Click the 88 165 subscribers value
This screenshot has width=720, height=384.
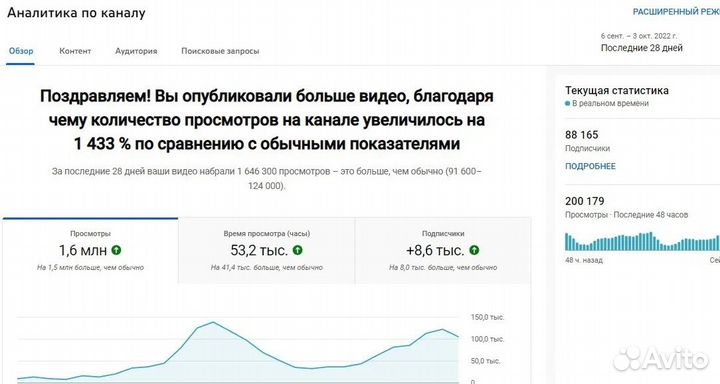click(x=581, y=135)
